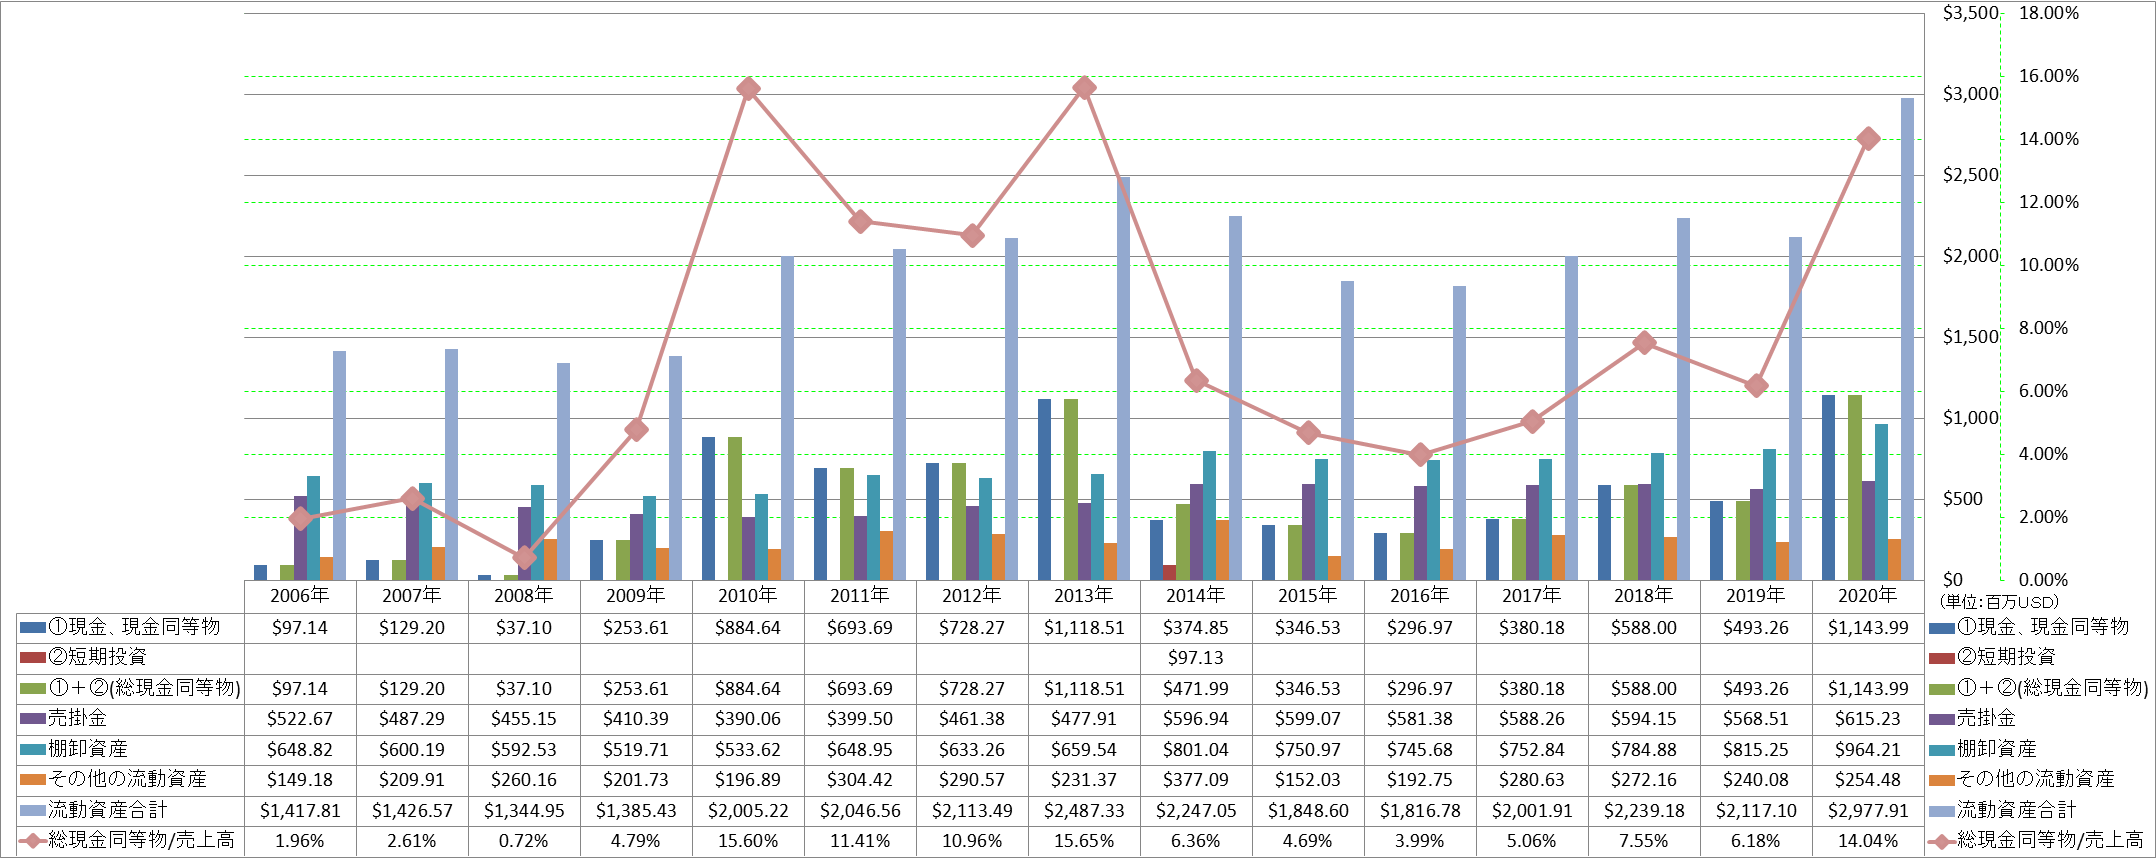The height and width of the screenshot is (858, 2156).
Task: Click cell 0.72% in ratio row
Action: coord(524,841)
